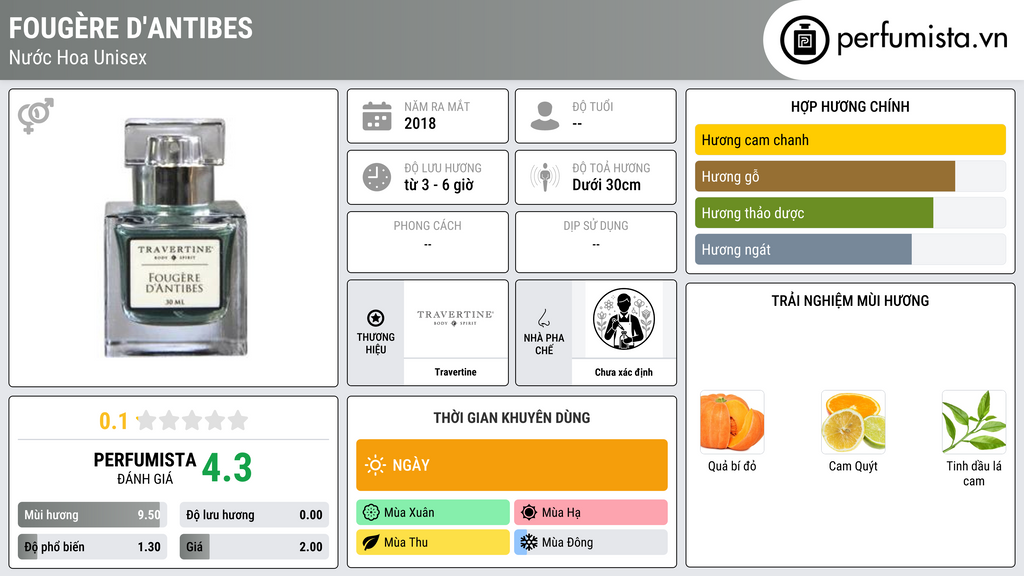The width and height of the screenshot is (1024, 576).
Task: Click the Mùa Hạ season tile
Action: [591, 513]
